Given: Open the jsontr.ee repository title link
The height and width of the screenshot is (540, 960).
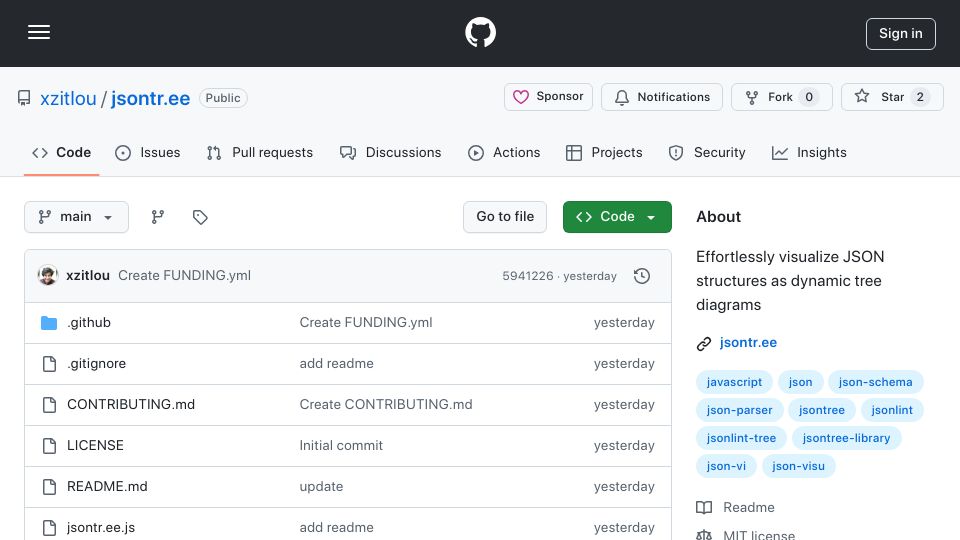Looking at the screenshot, I should tap(151, 98).
